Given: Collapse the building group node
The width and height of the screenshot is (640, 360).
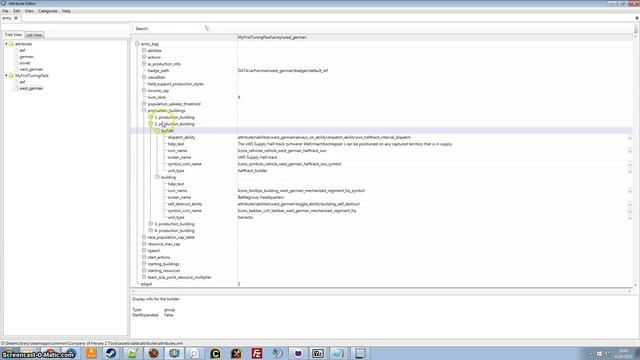Looking at the screenshot, I should point(157,177).
